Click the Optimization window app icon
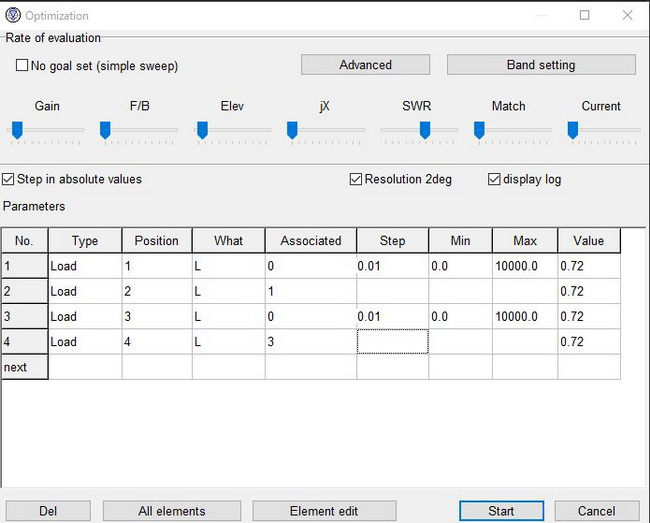This screenshot has height=523, width=650. (13, 15)
